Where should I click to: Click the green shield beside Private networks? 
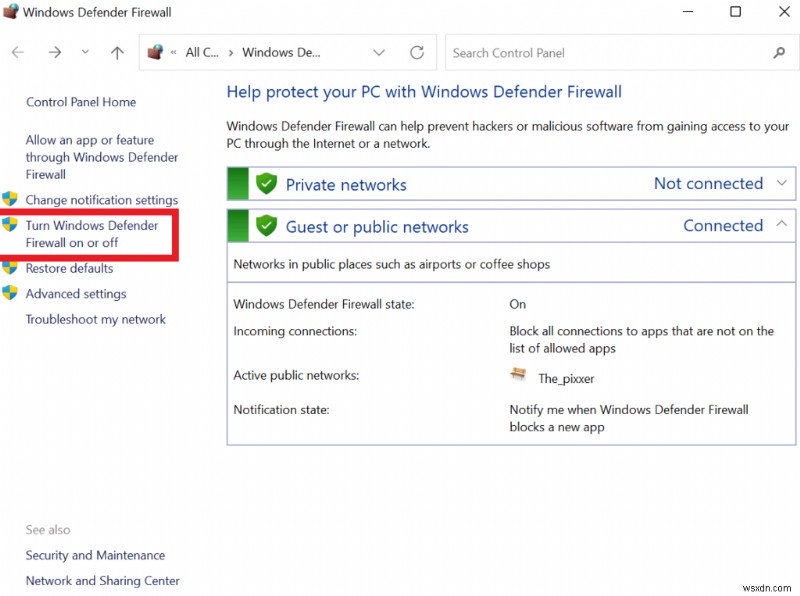[265, 184]
